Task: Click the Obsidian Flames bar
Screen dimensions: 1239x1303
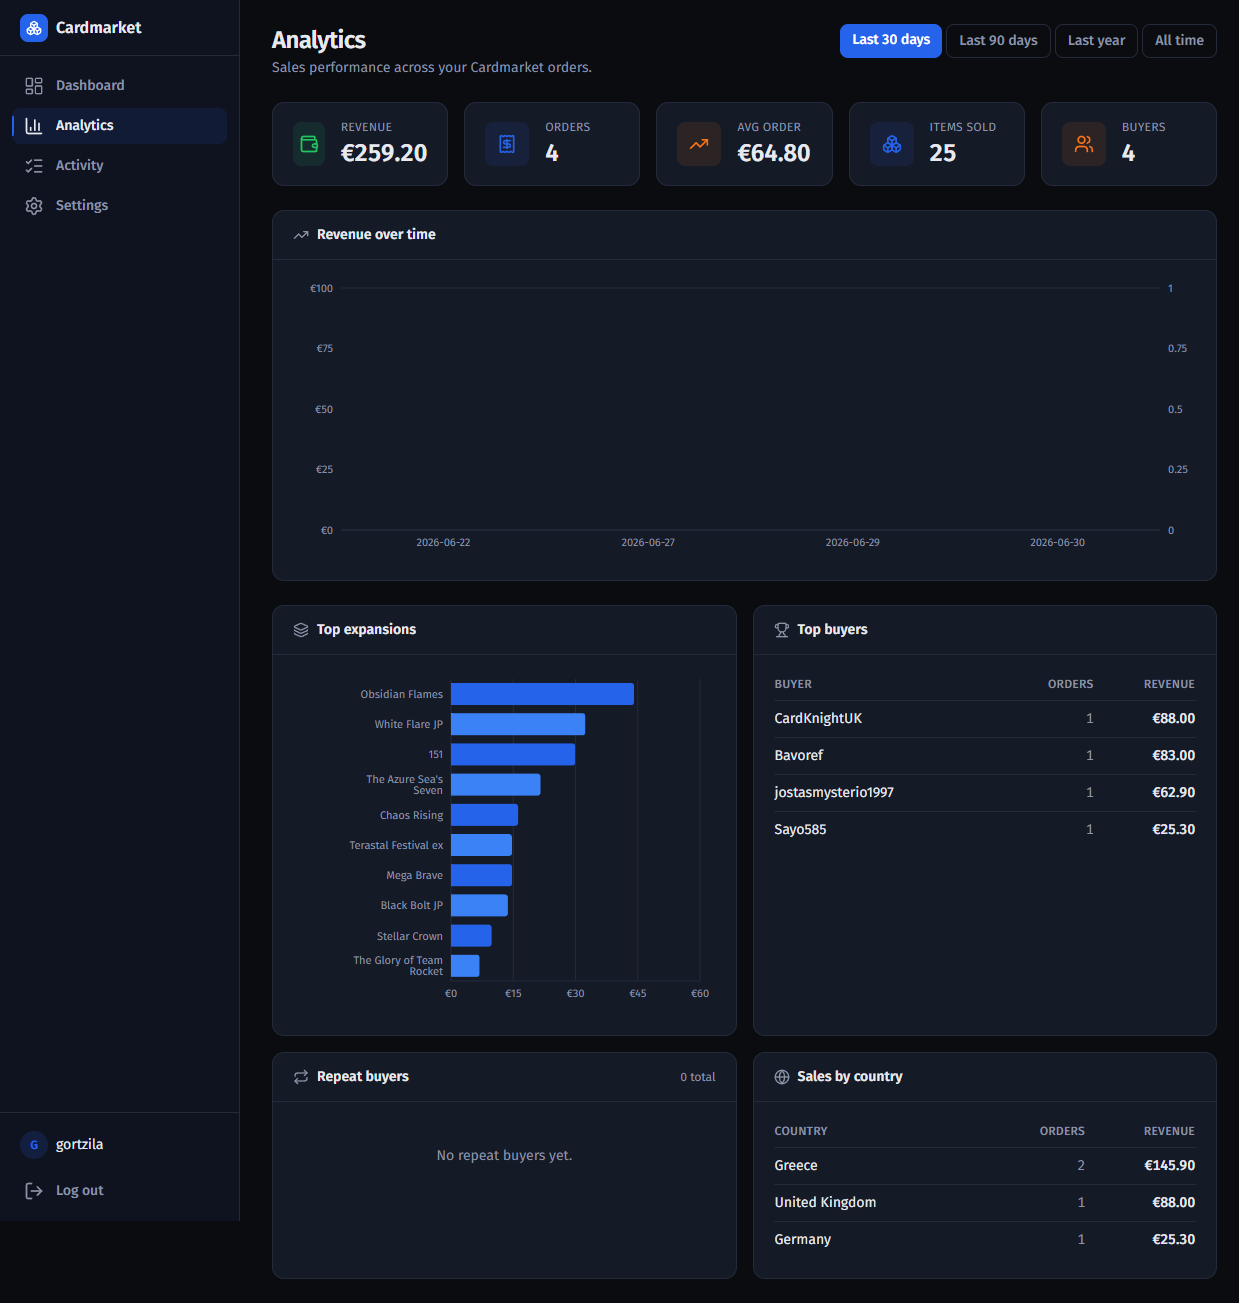Action: coord(542,694)
